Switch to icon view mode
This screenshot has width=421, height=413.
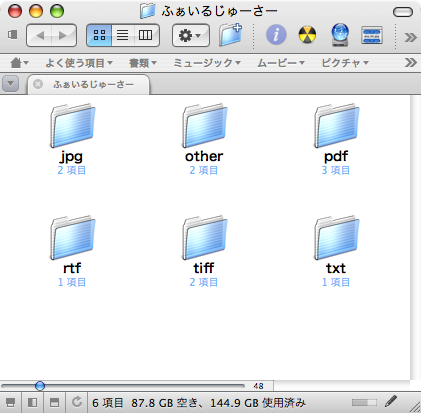pyautogui.click(x=99, y=35)
